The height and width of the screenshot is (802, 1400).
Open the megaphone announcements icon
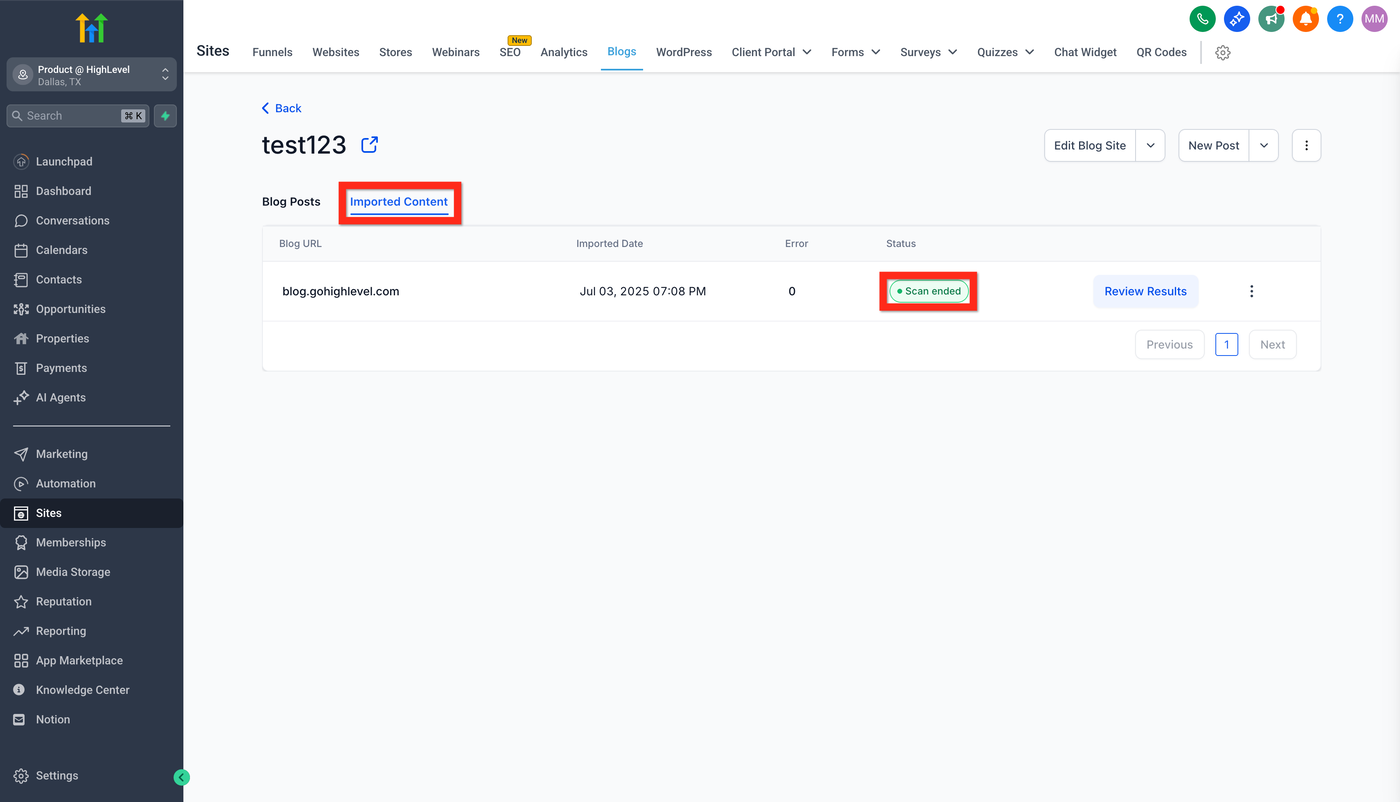[1271, 18]
